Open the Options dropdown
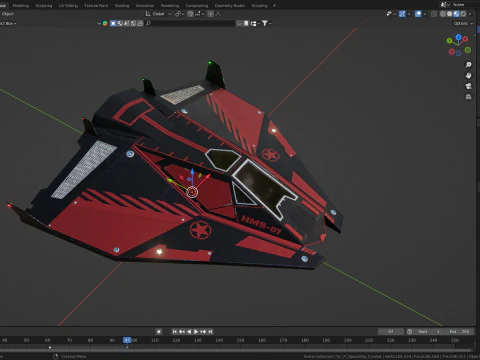Image resolution: width=480 pixels, height=360 pixels. pos(463,23)
